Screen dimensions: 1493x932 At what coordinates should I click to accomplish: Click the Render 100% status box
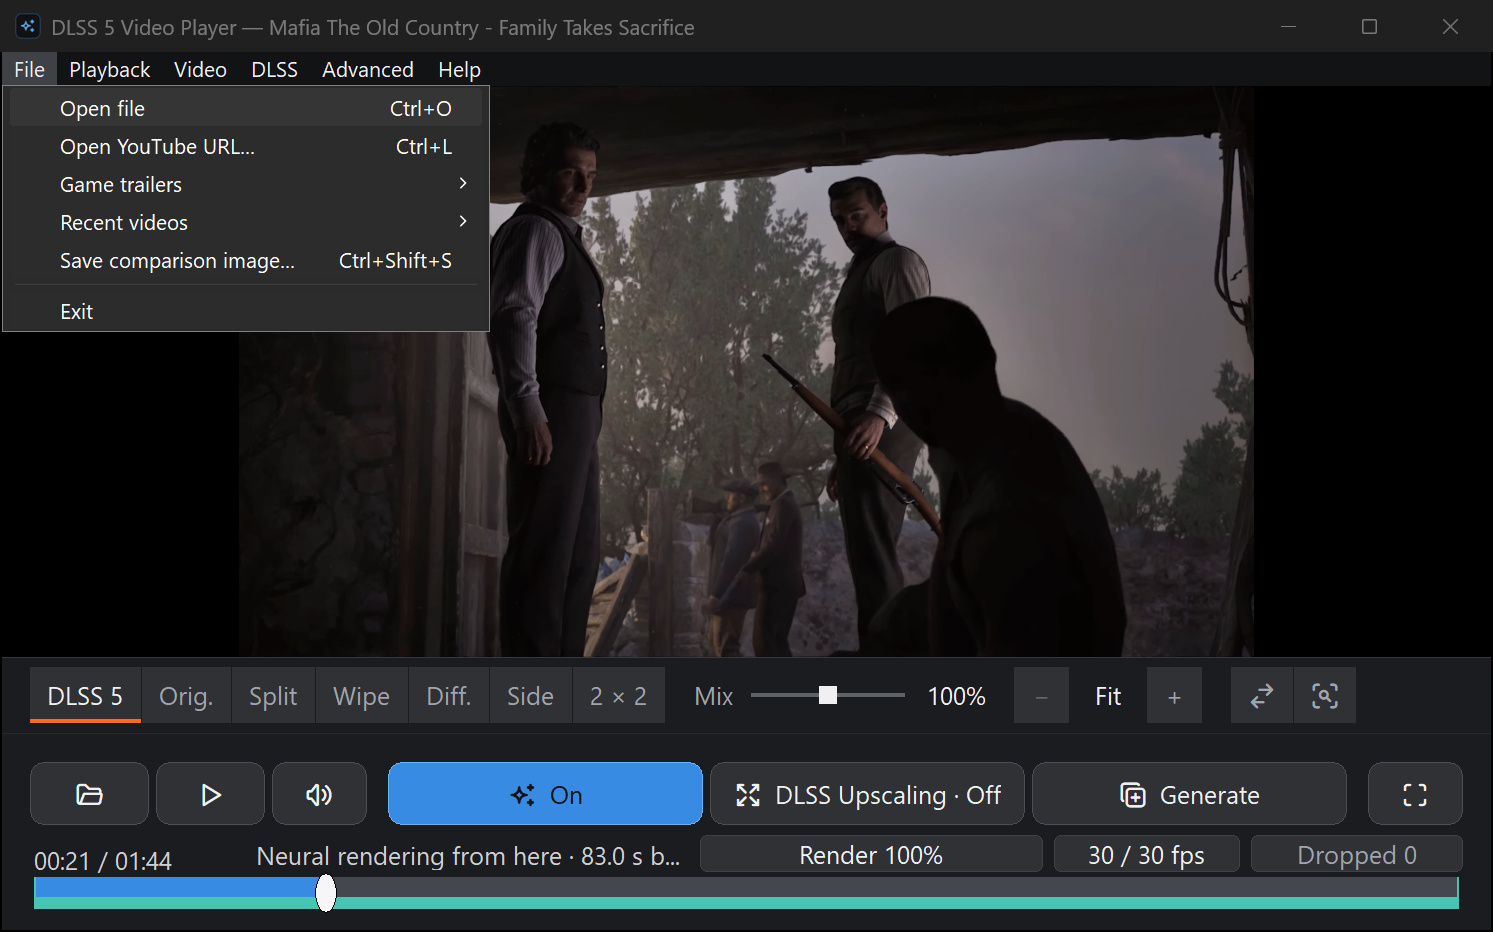[871, 855]
